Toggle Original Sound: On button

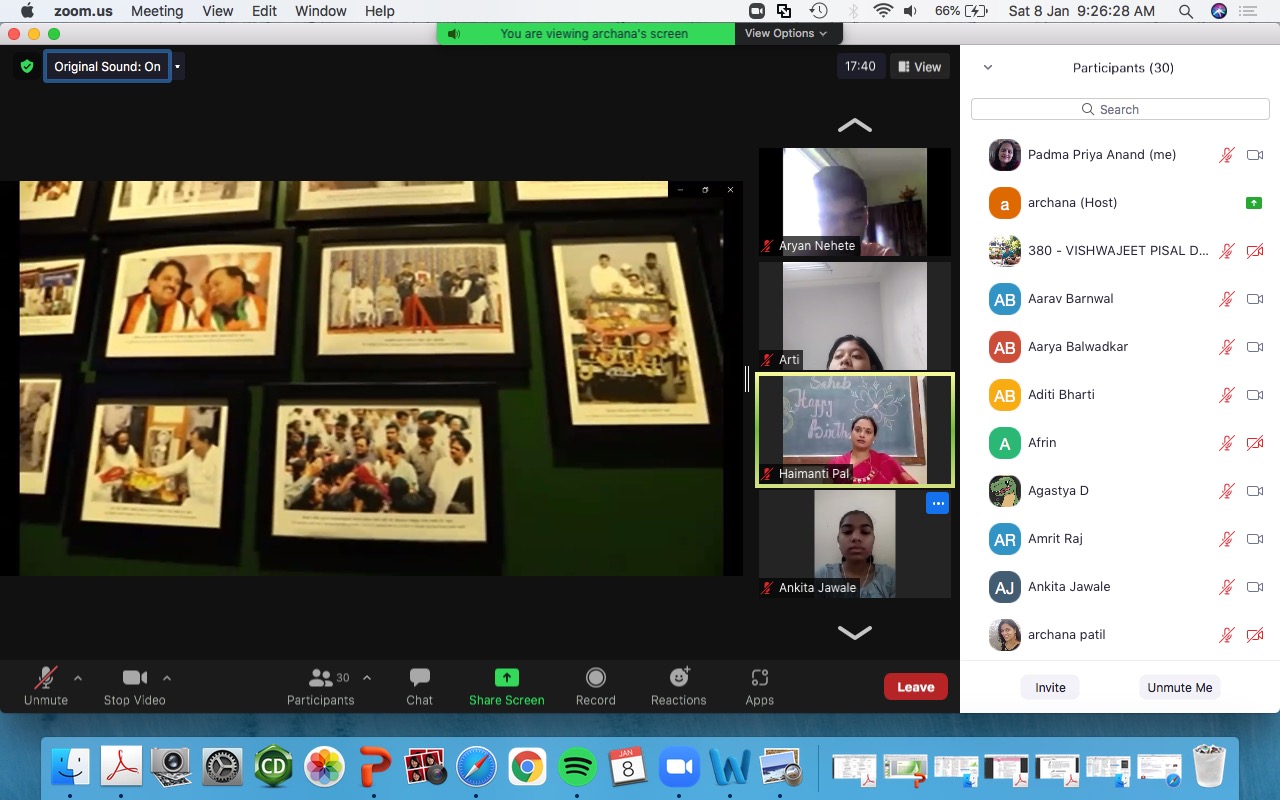coord(107,67)
